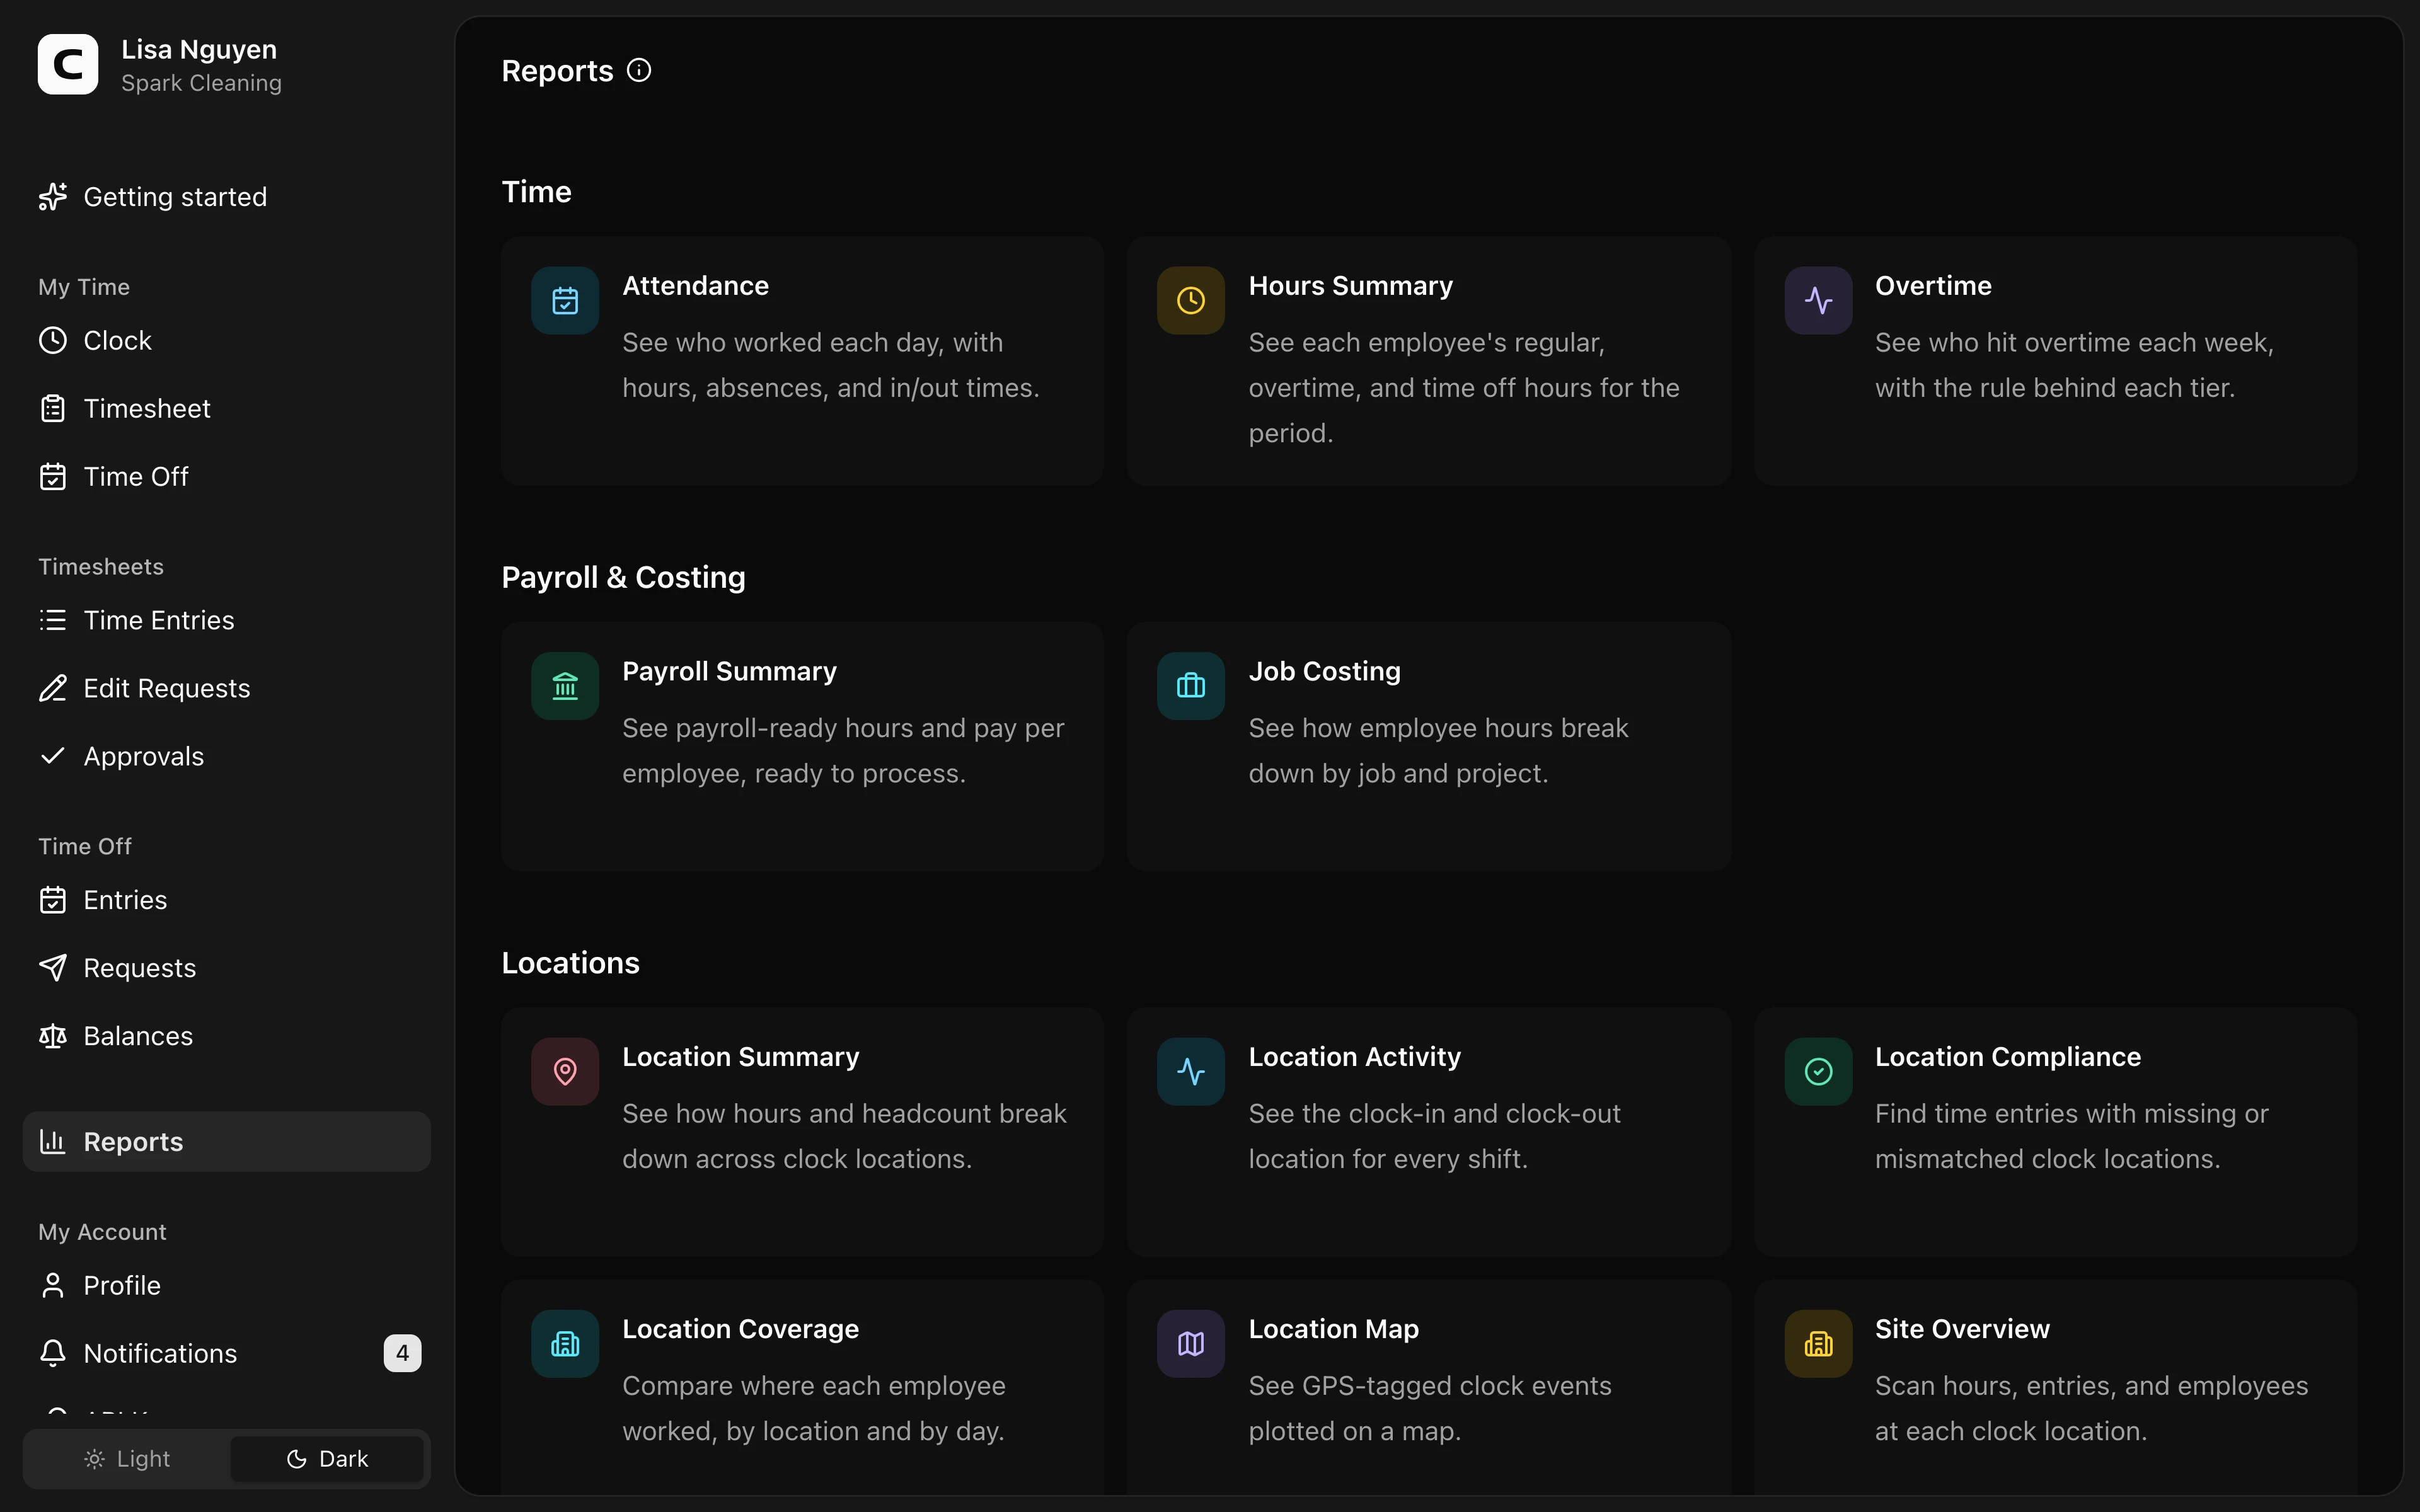Click the Overtime pulse icon

(1818, 300)
